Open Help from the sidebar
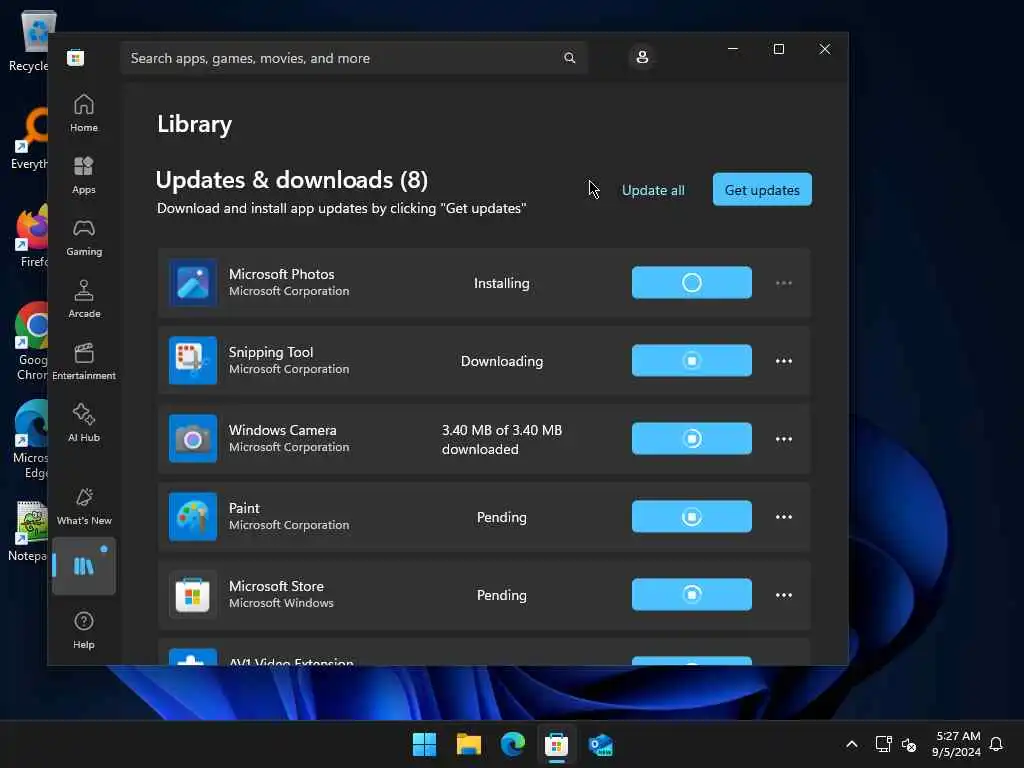The height and width of the screenshot is (768, 1024). pos(84,630)
